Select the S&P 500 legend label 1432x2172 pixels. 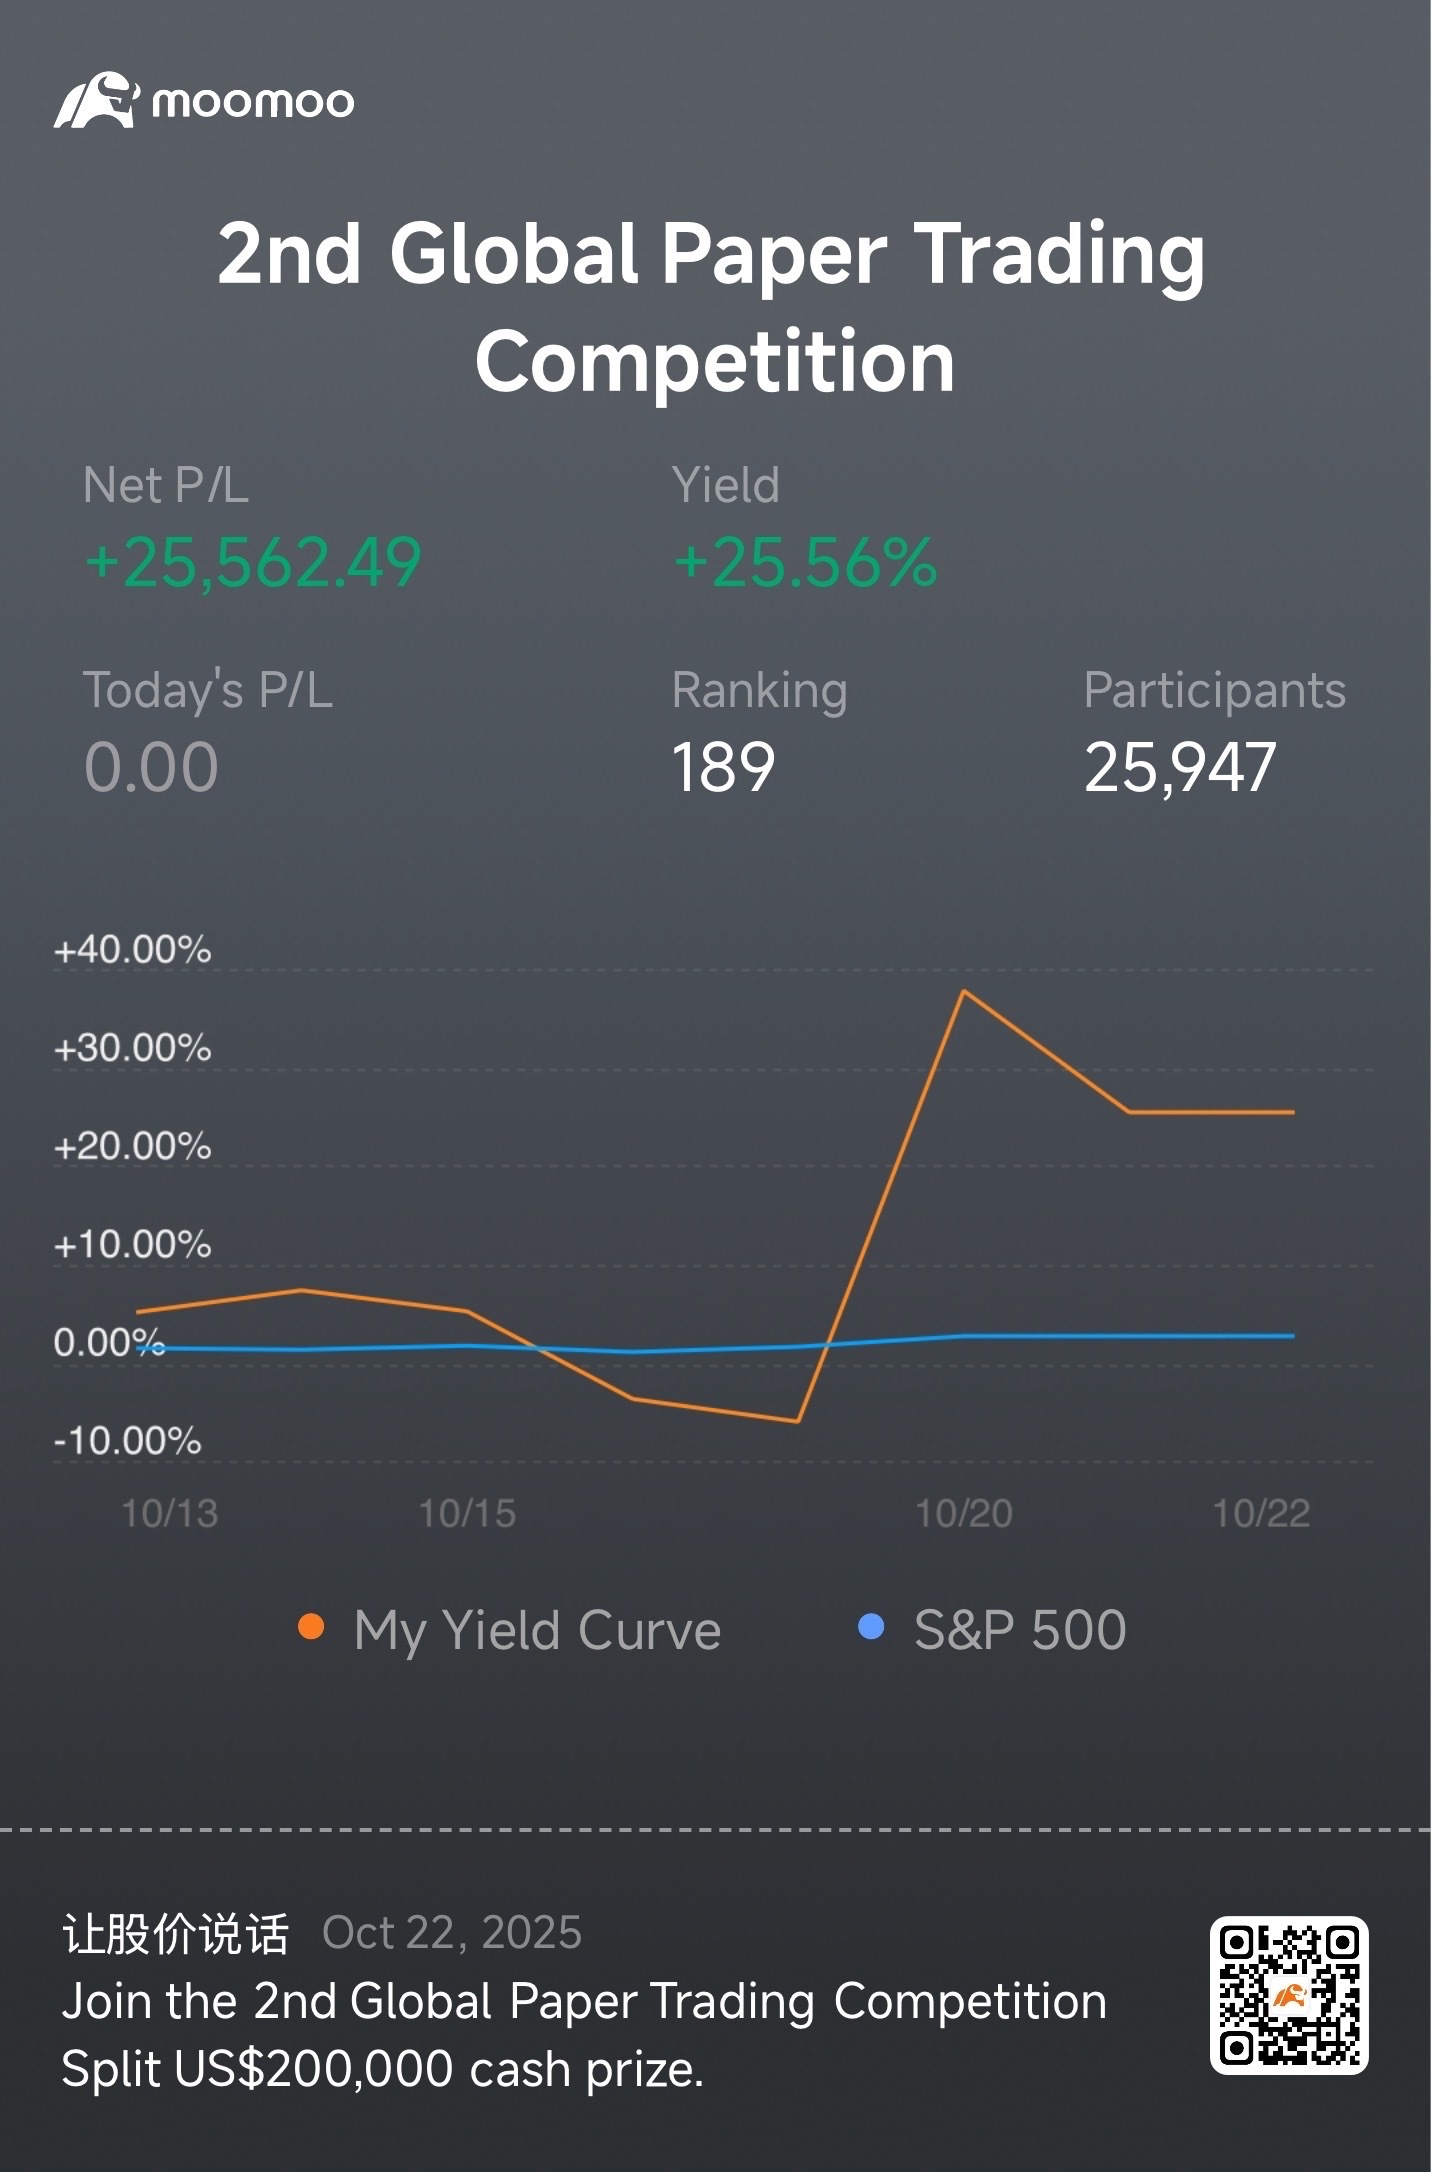(x=1019, y=1630)
